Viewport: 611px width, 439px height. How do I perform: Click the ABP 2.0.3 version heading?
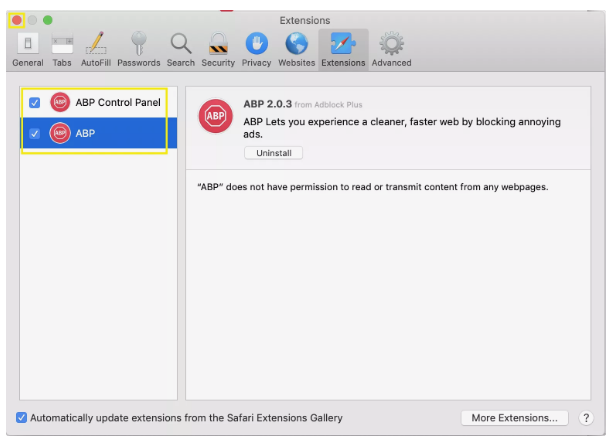point(267,104)
